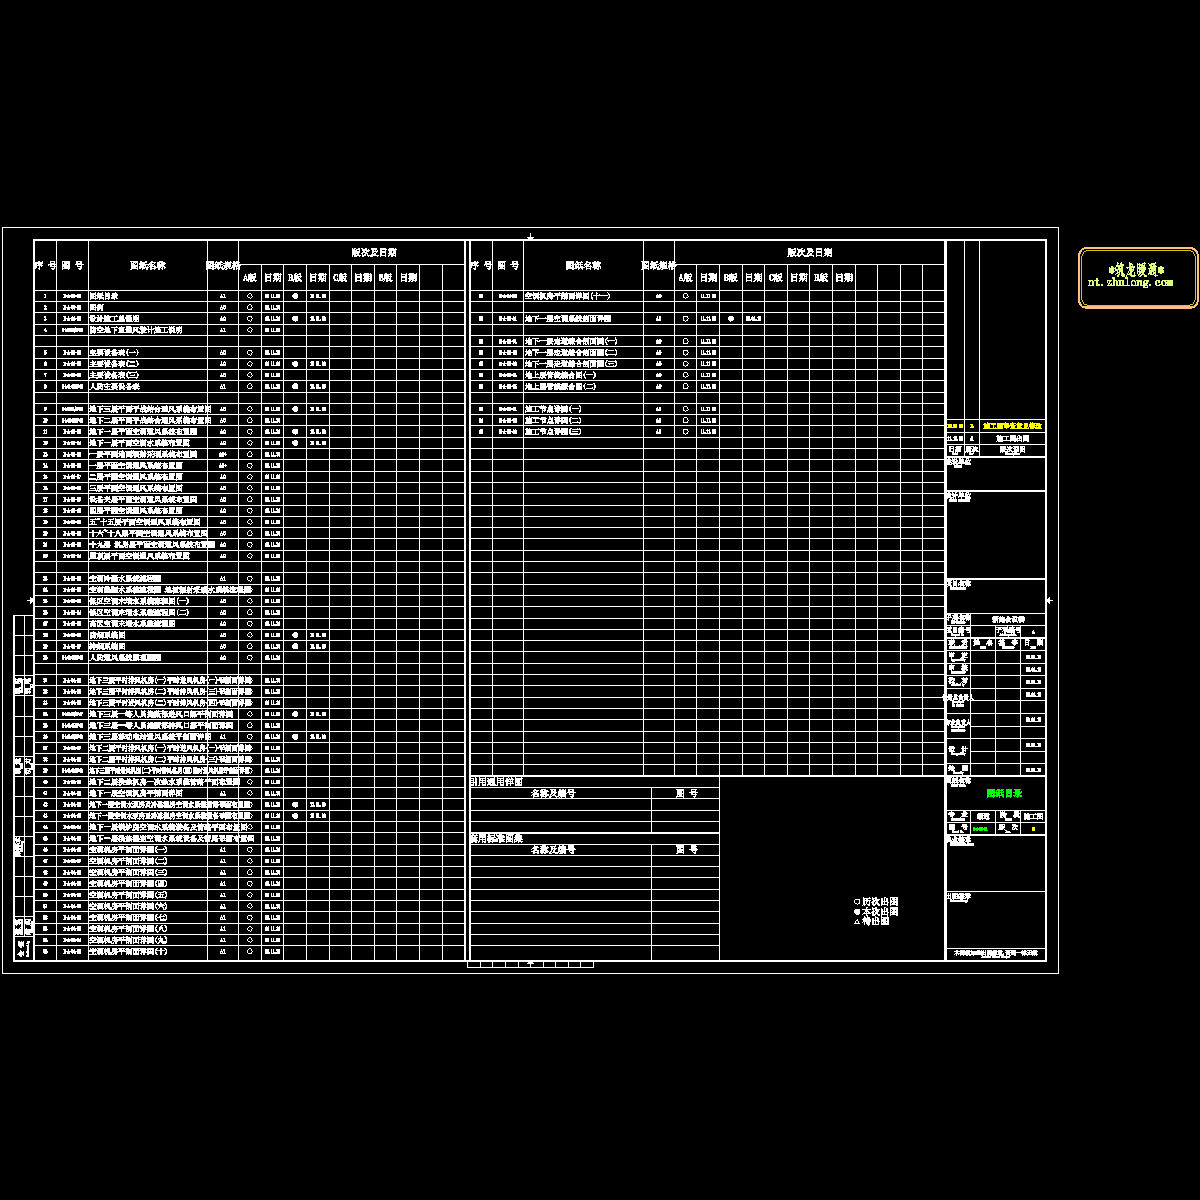The width and height of the screenshot is (1200, 1200).
Task: Click '地下一层走道综合剖面图(一)' row
Action: (707, 341)
